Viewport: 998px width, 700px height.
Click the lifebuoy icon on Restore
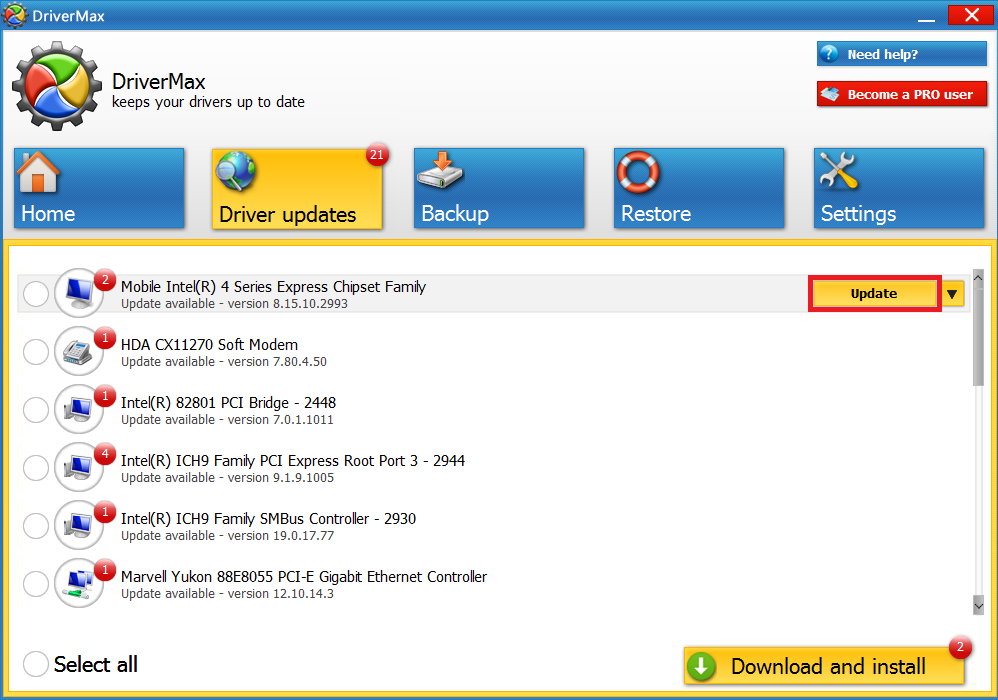[x=638, y=172]
